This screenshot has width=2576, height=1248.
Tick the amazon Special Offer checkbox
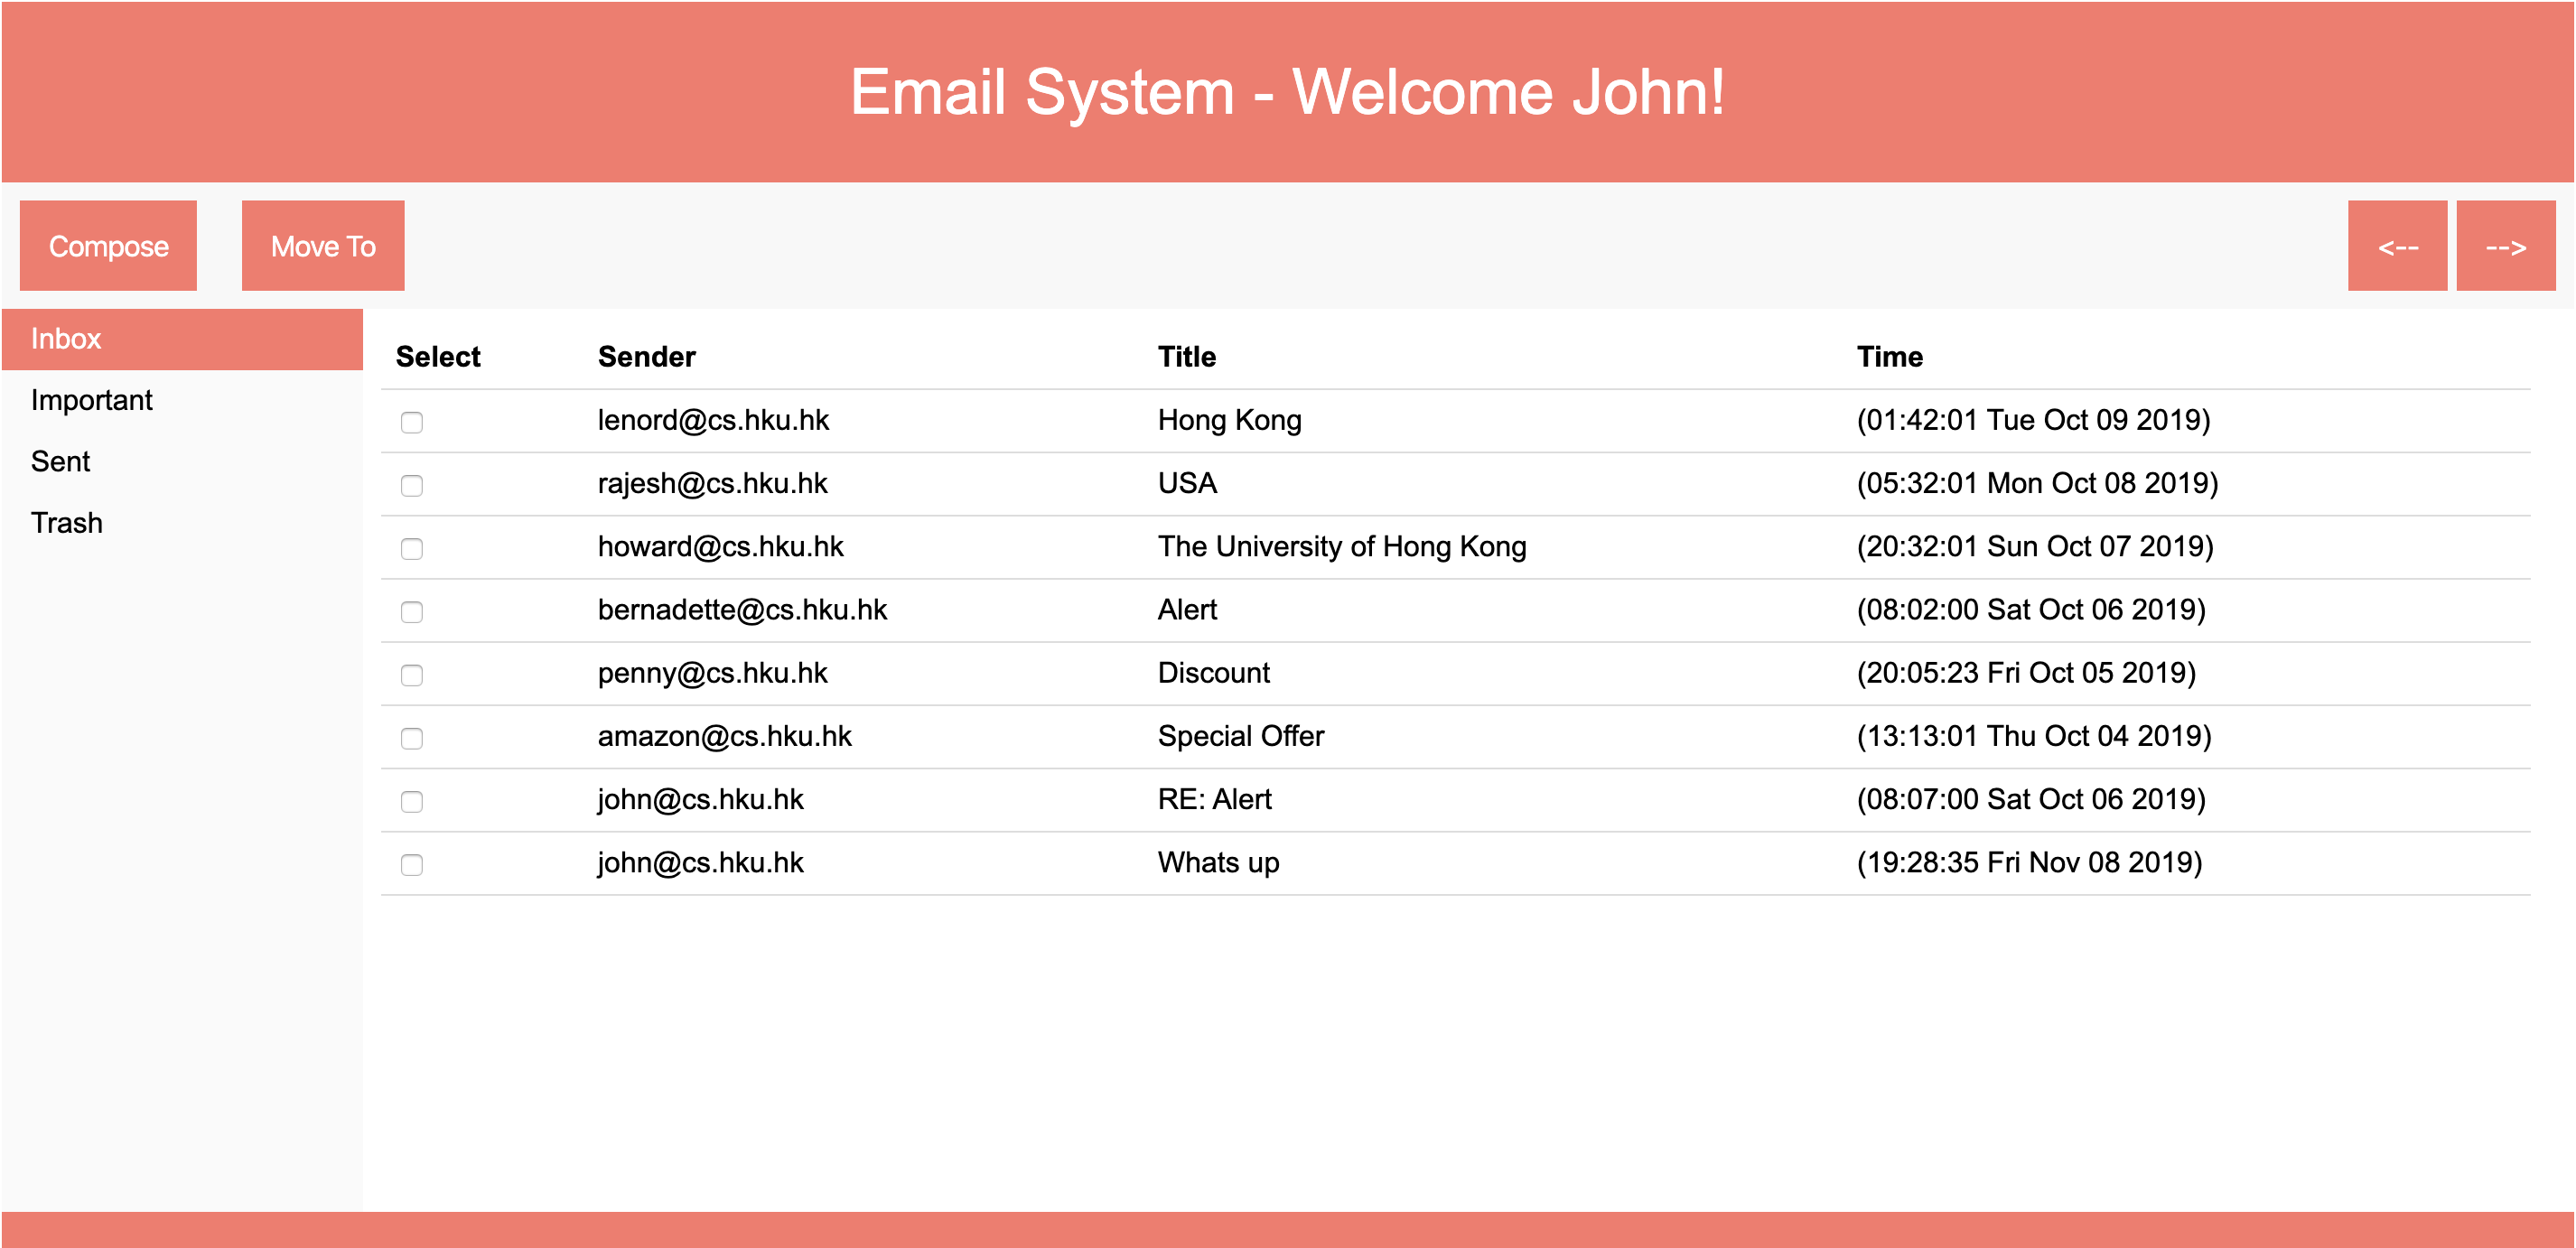[412, 738]
